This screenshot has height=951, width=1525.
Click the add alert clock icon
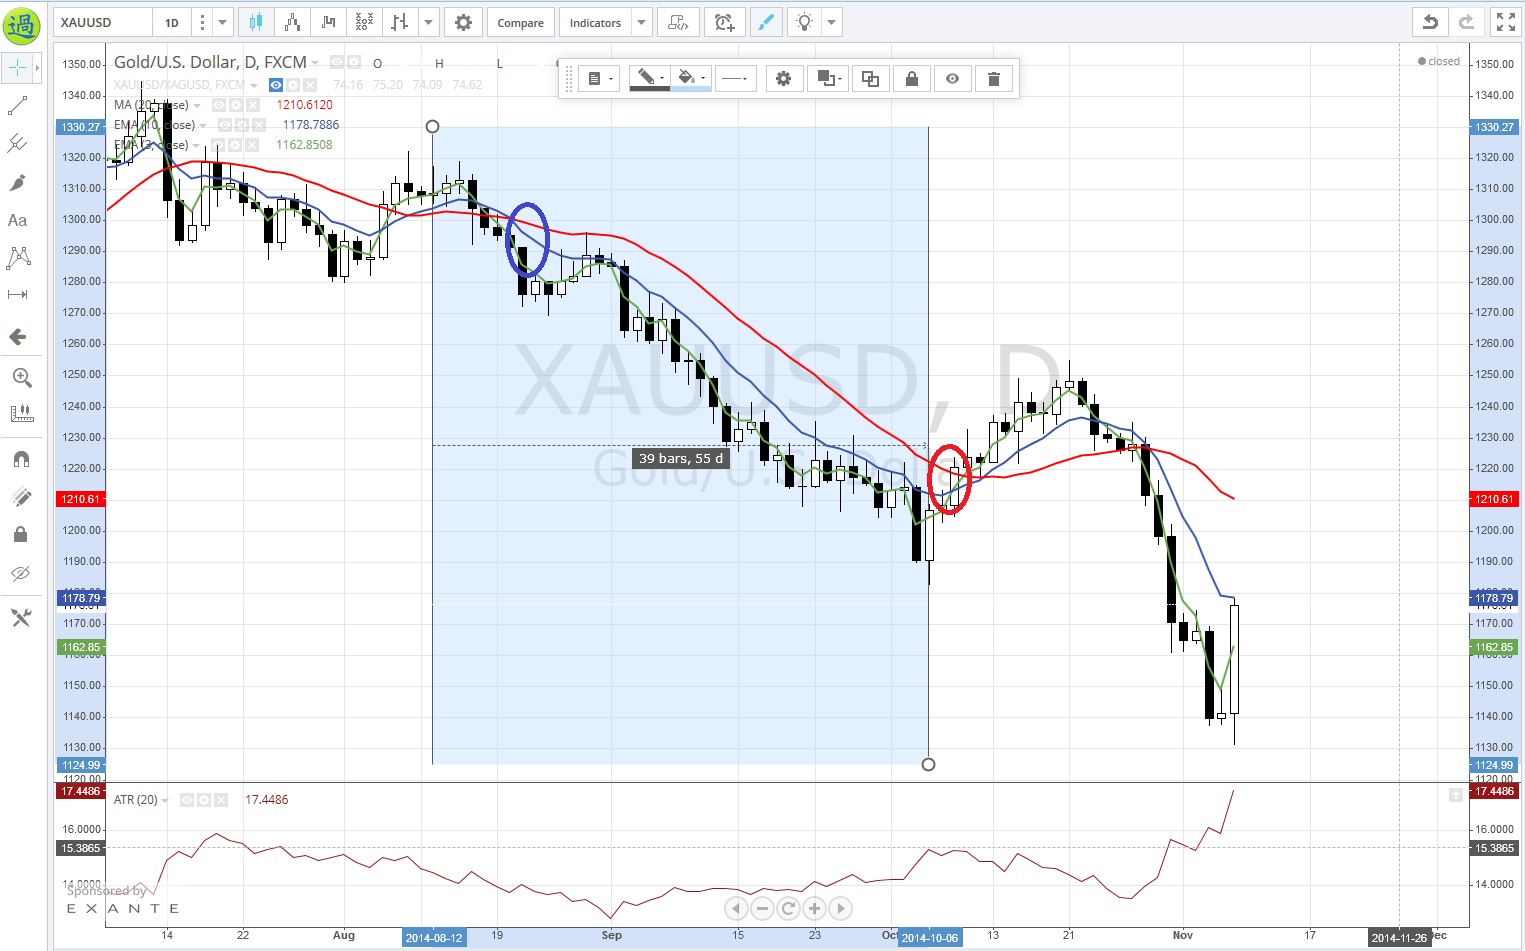pyautogui.click(x=724, y=22)
